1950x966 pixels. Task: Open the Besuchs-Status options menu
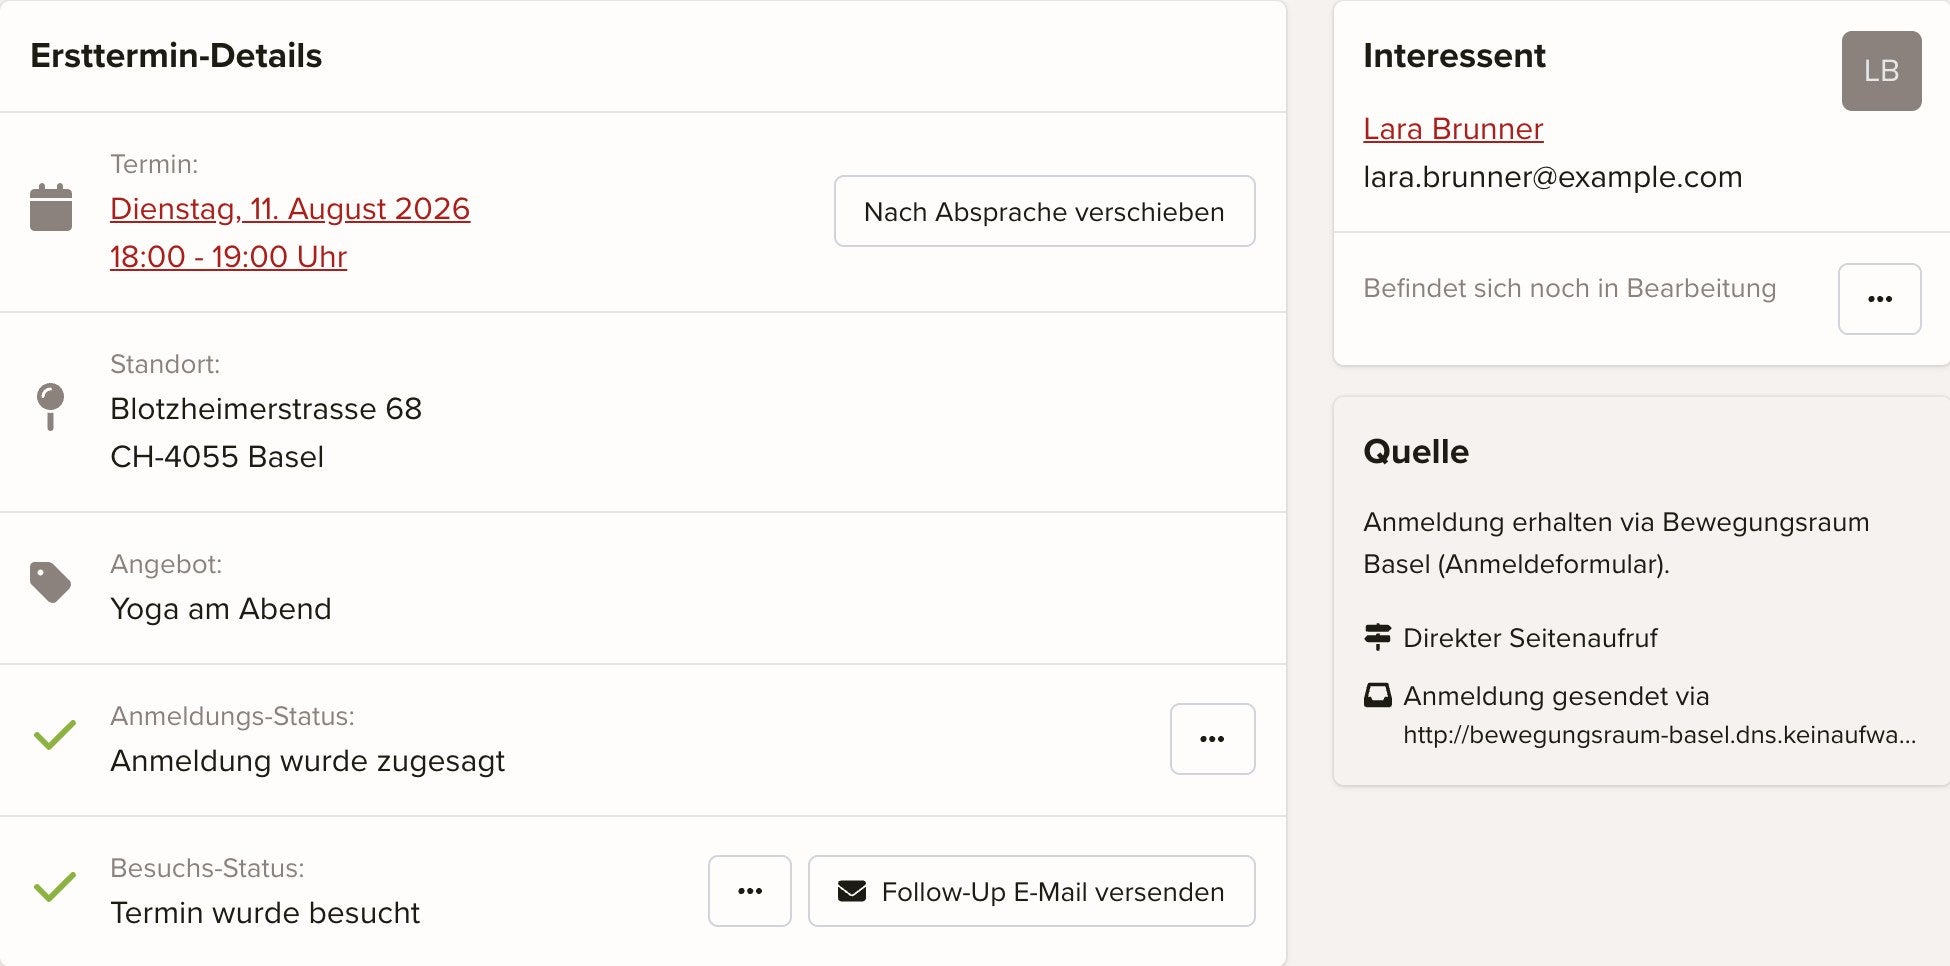(x=750, y=891)
